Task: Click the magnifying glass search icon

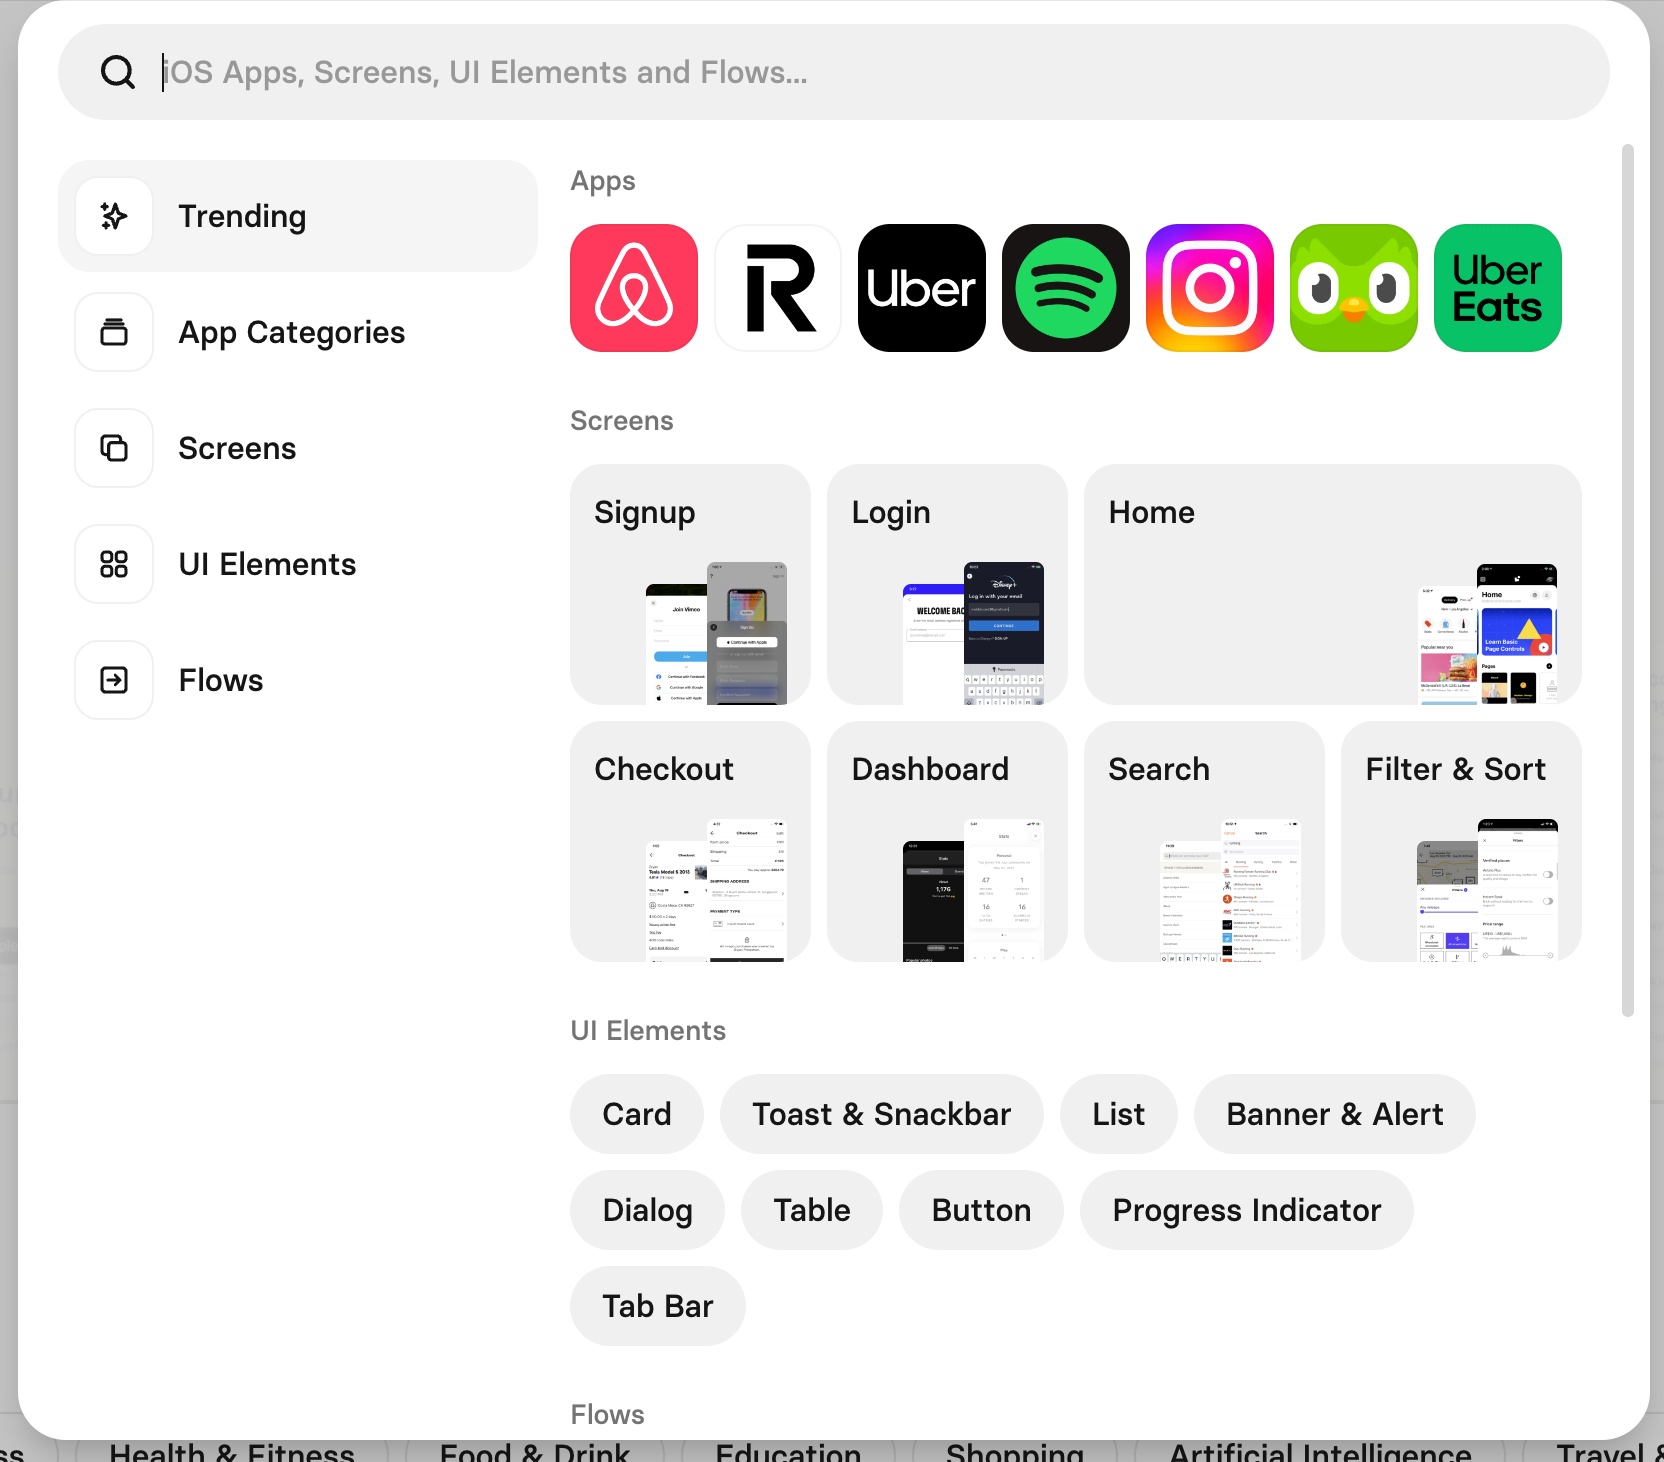Action: pyautogui.click(x=118, y=72)
